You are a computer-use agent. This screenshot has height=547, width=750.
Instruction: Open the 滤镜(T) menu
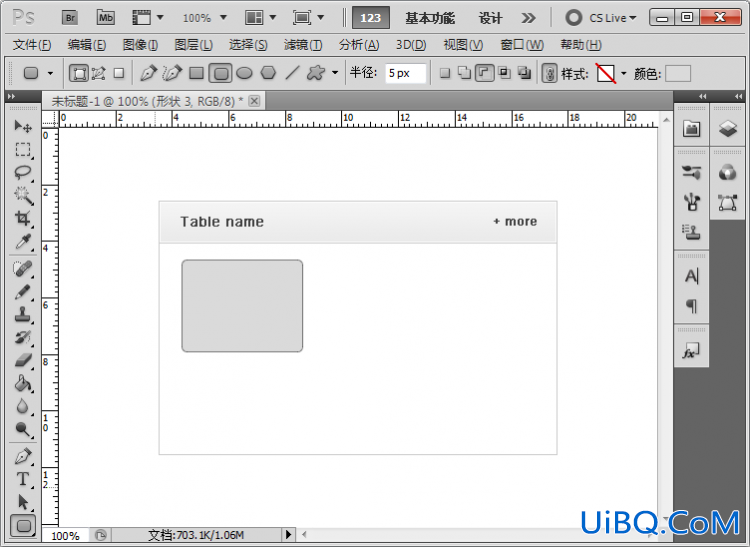click(303, 45)
